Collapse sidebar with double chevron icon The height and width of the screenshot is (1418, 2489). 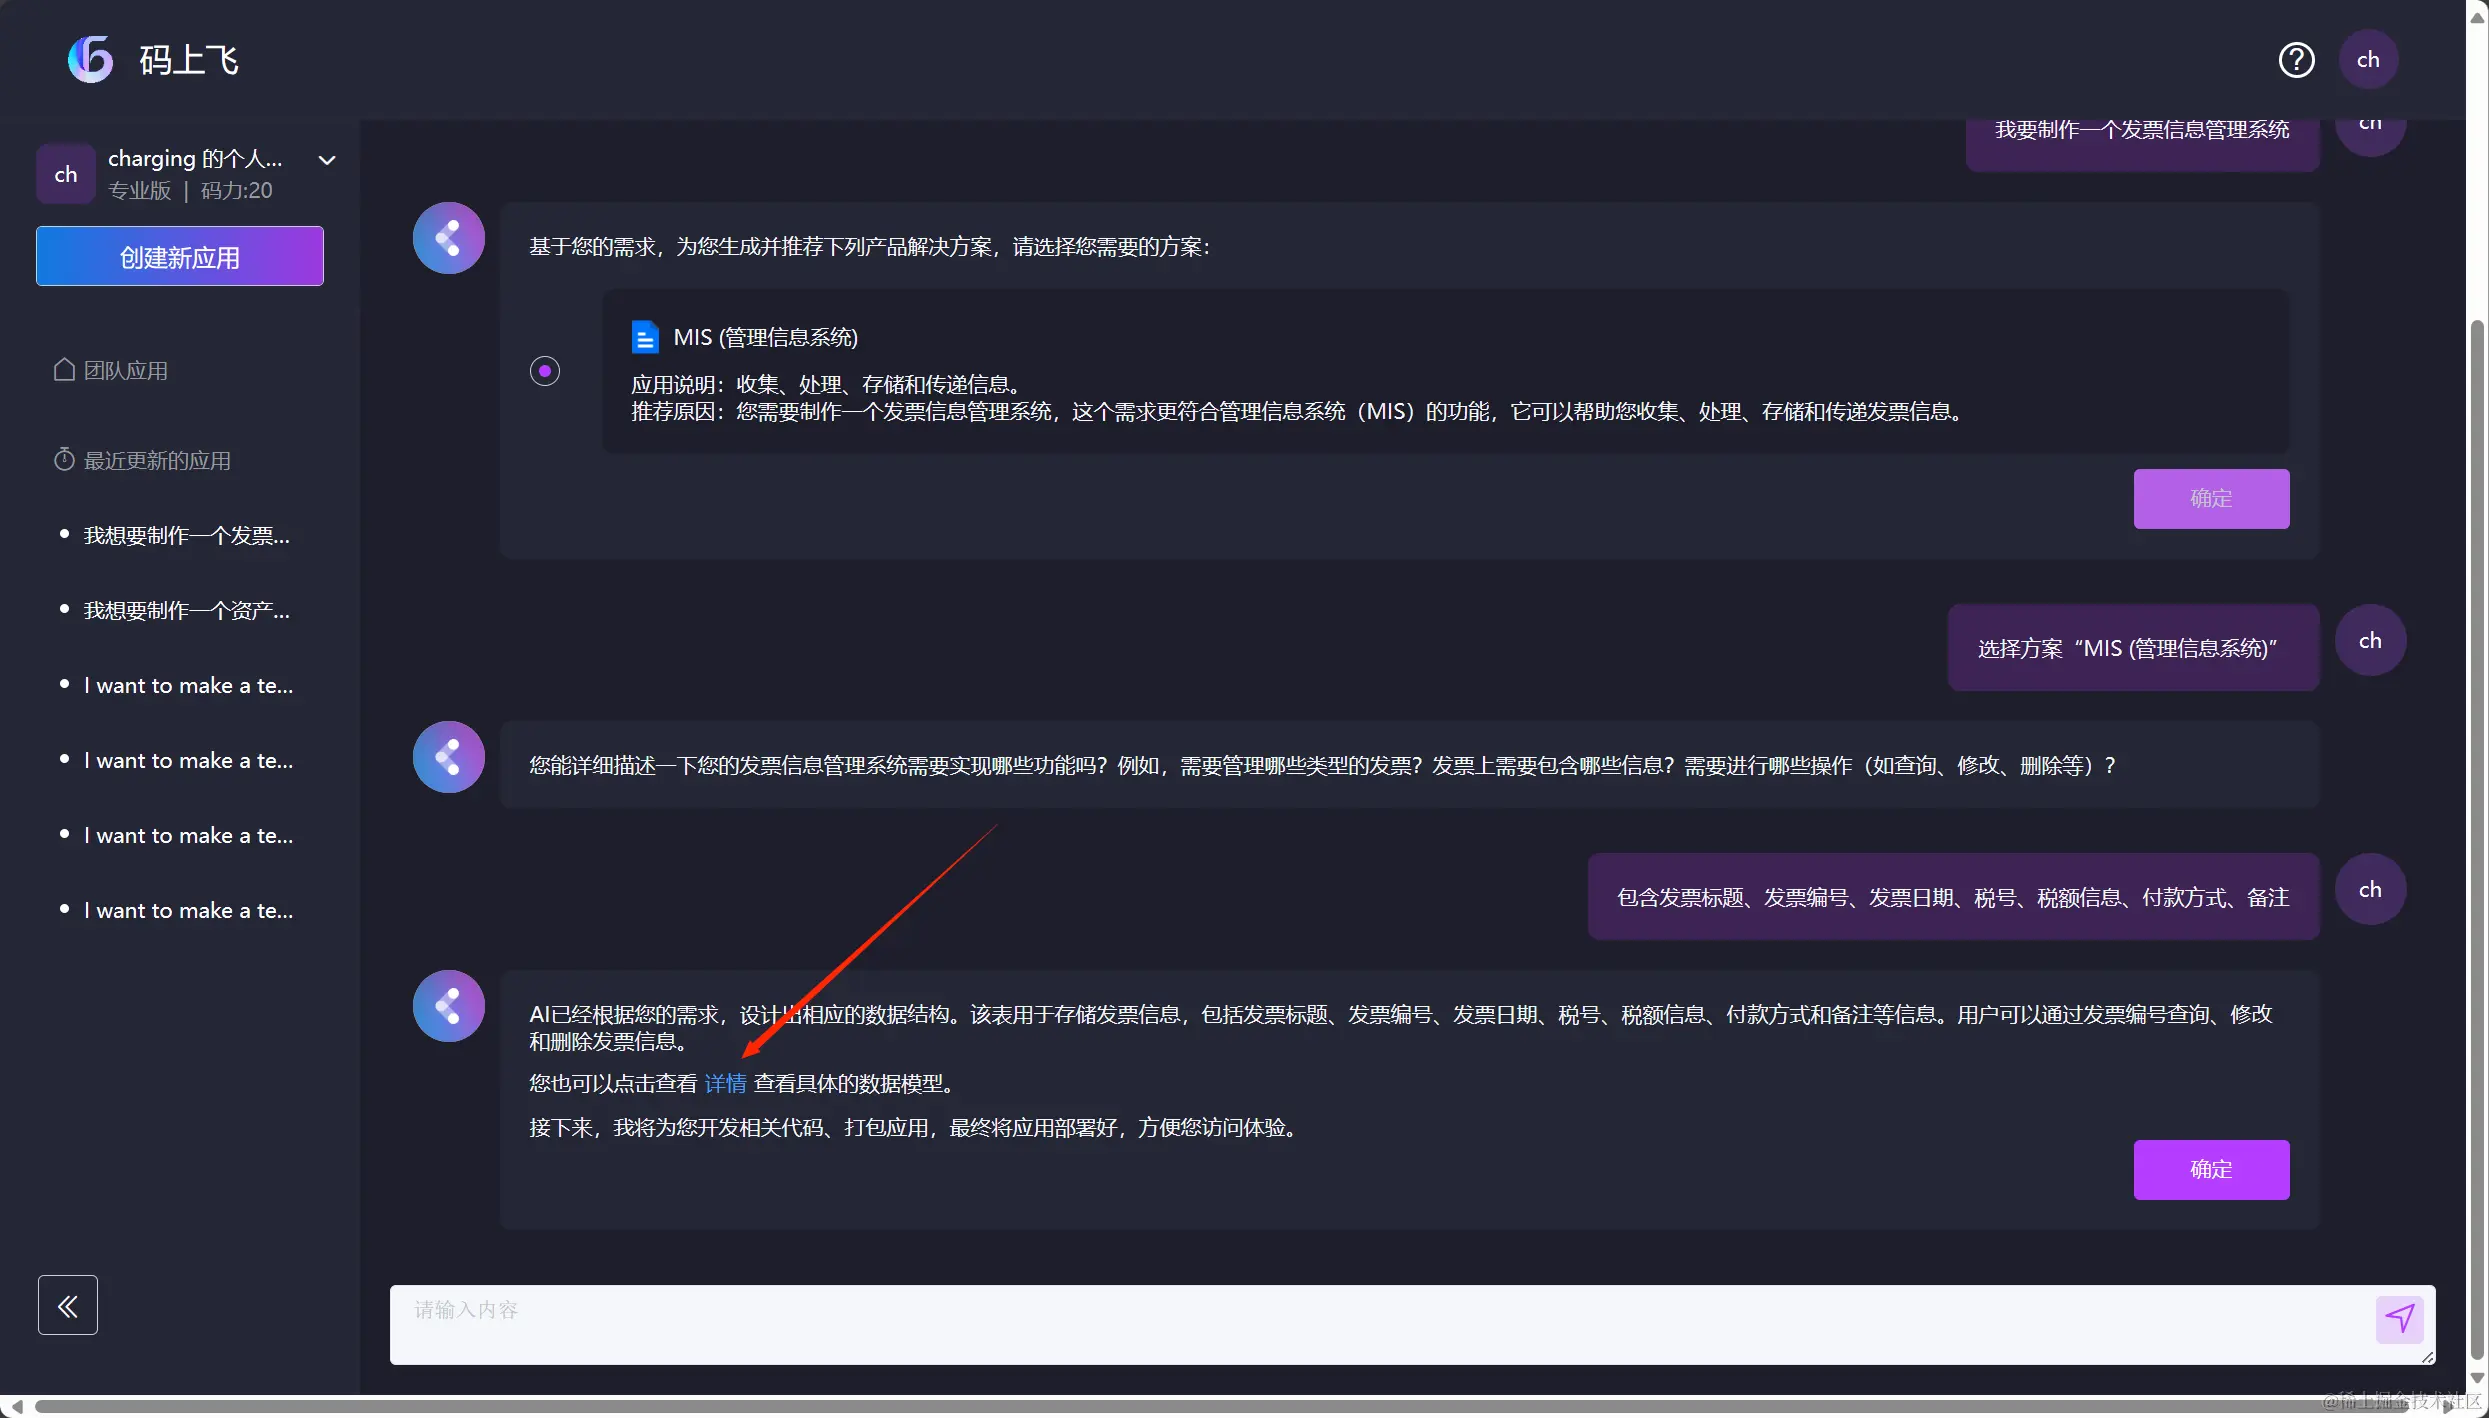tap(68, 1305)
